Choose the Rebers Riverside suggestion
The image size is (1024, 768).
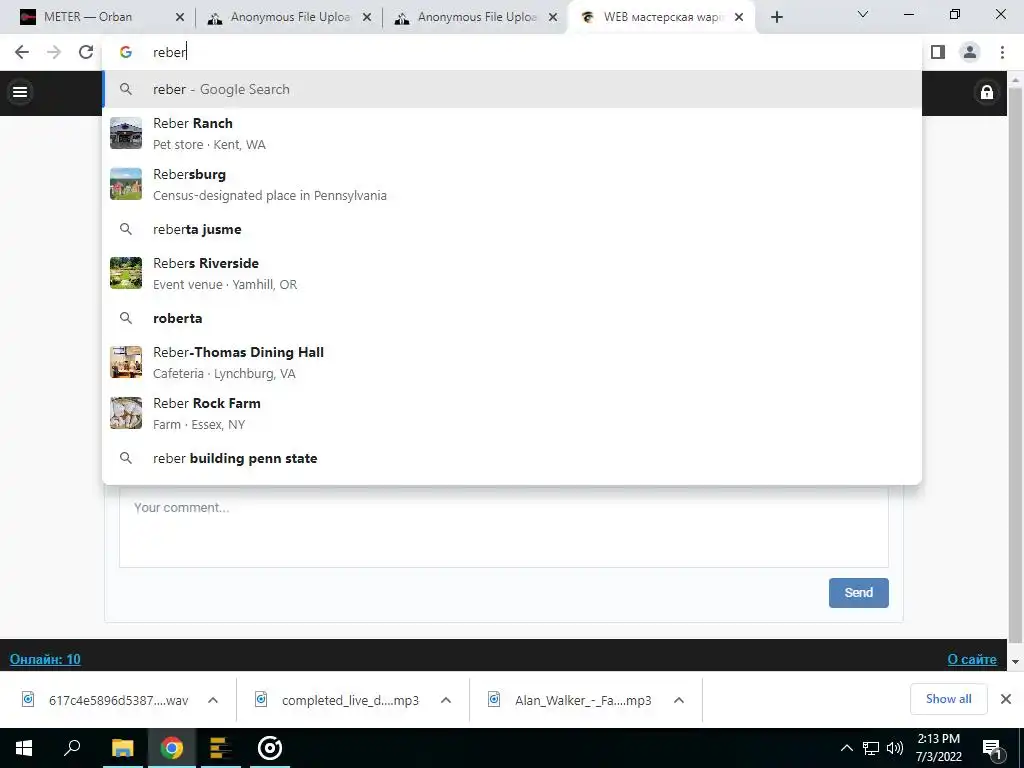click(x=512, y=273)
